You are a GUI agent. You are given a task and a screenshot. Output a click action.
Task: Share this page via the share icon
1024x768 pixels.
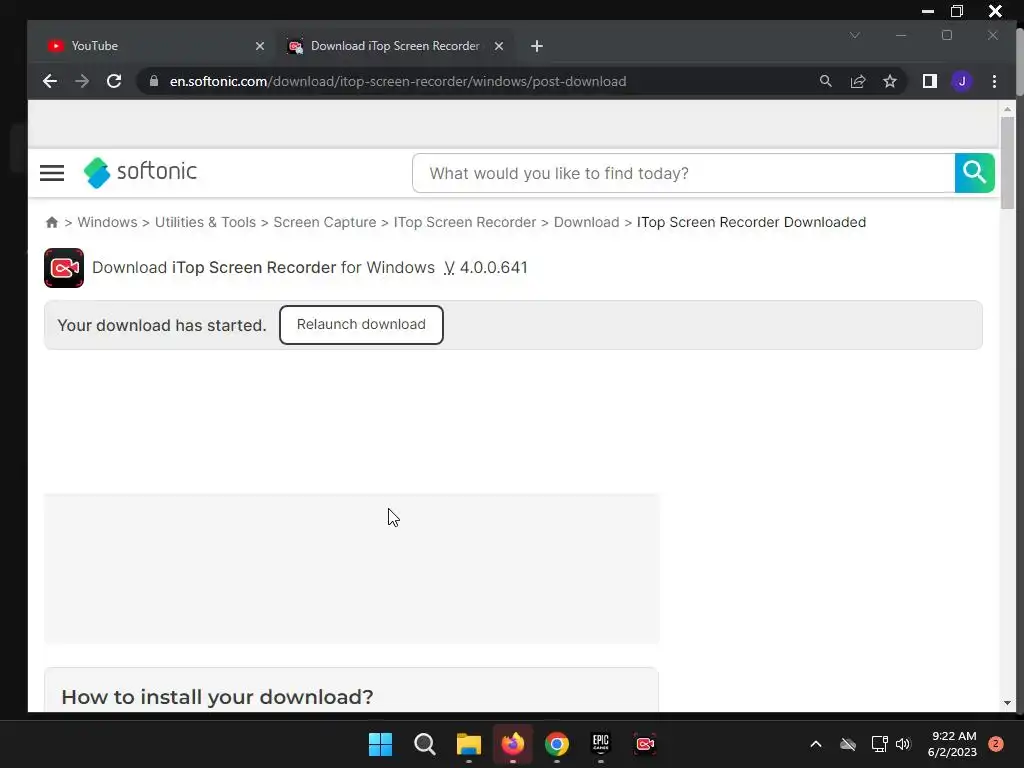point(857,81)
